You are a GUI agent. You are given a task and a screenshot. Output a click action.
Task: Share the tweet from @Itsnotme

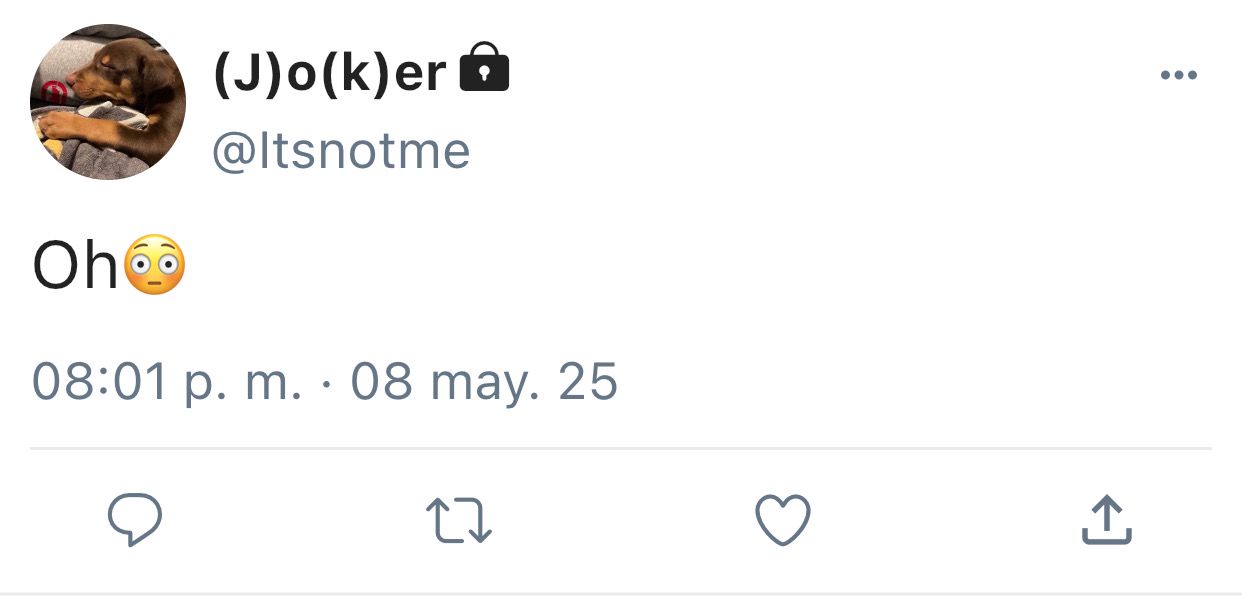[x=1107, y=520]
